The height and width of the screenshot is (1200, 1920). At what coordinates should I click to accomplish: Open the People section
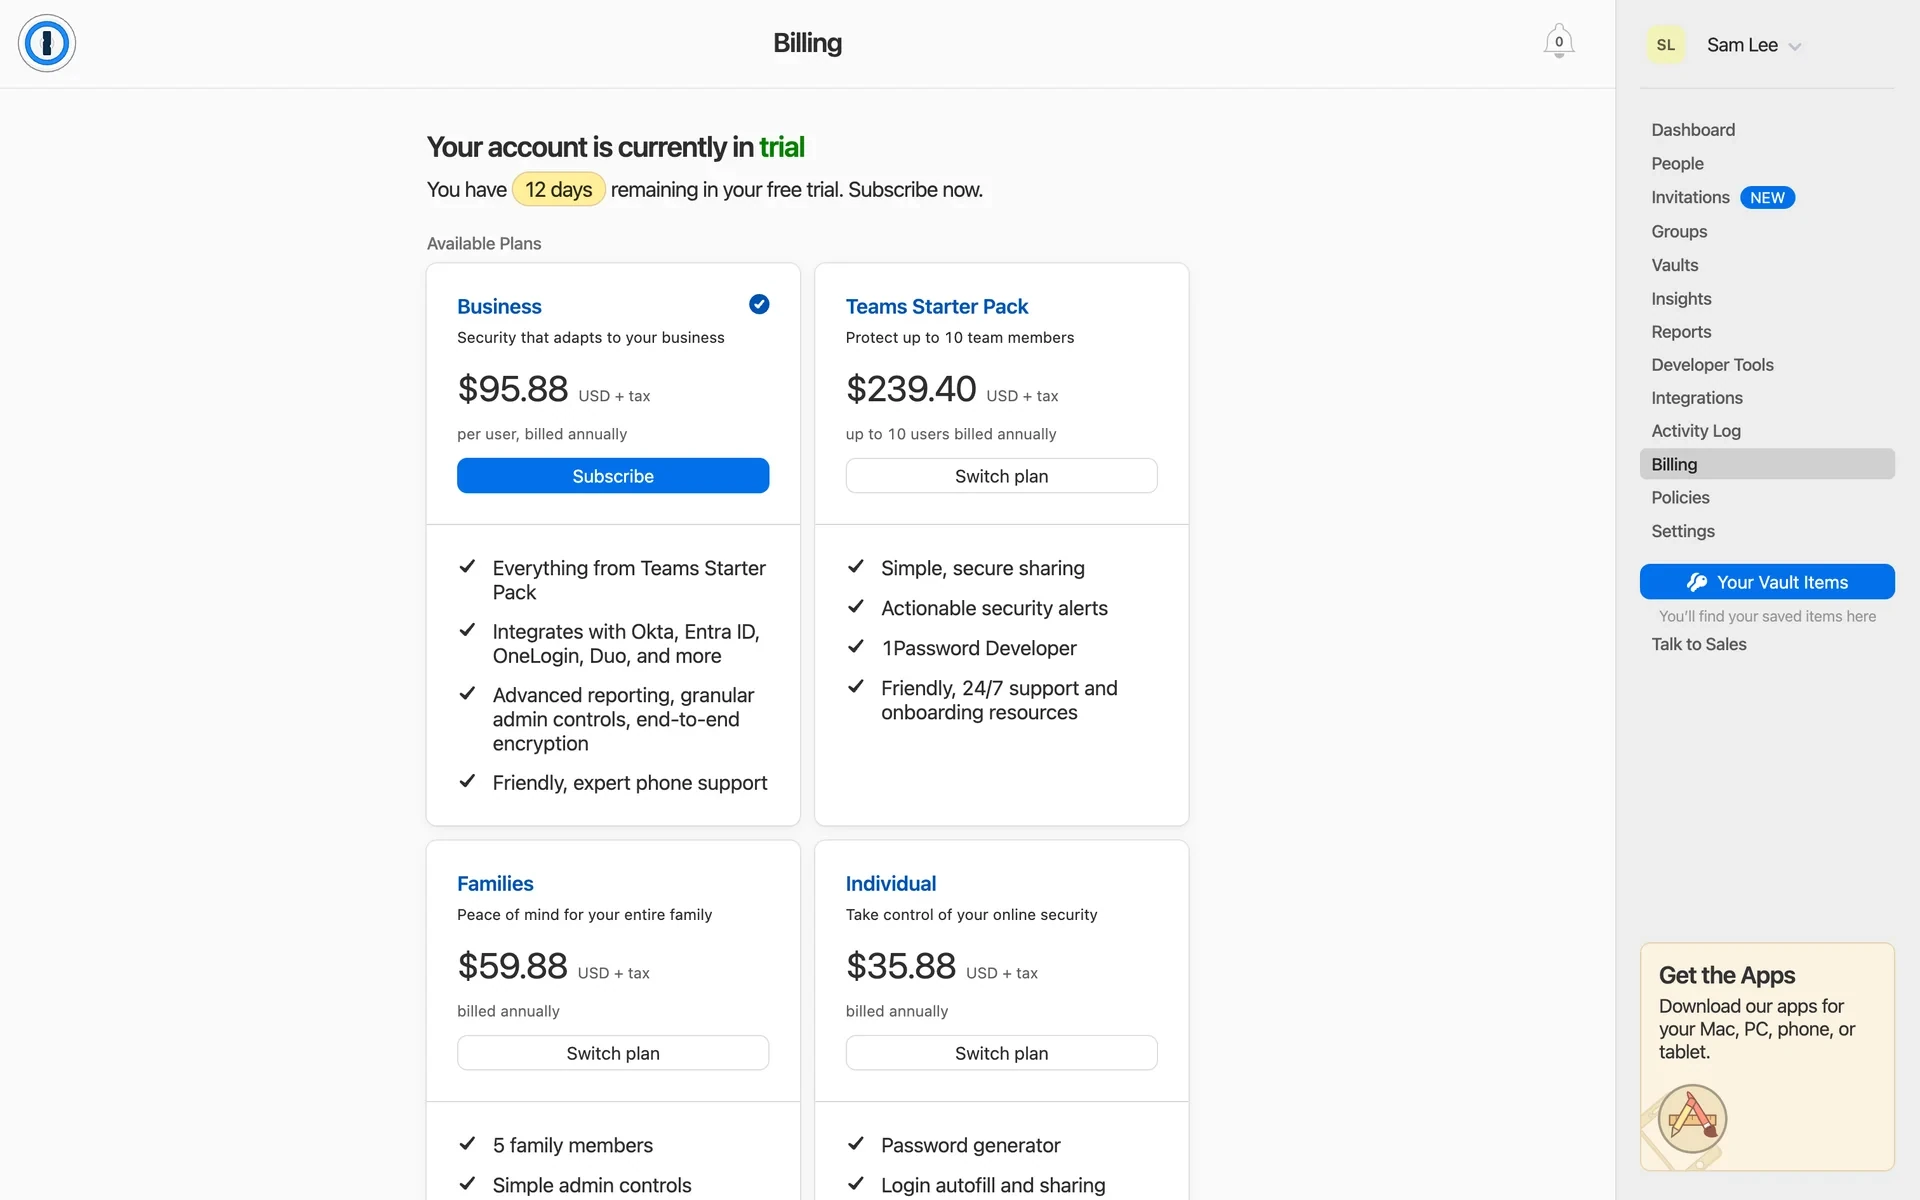(x=1677, y=164)
